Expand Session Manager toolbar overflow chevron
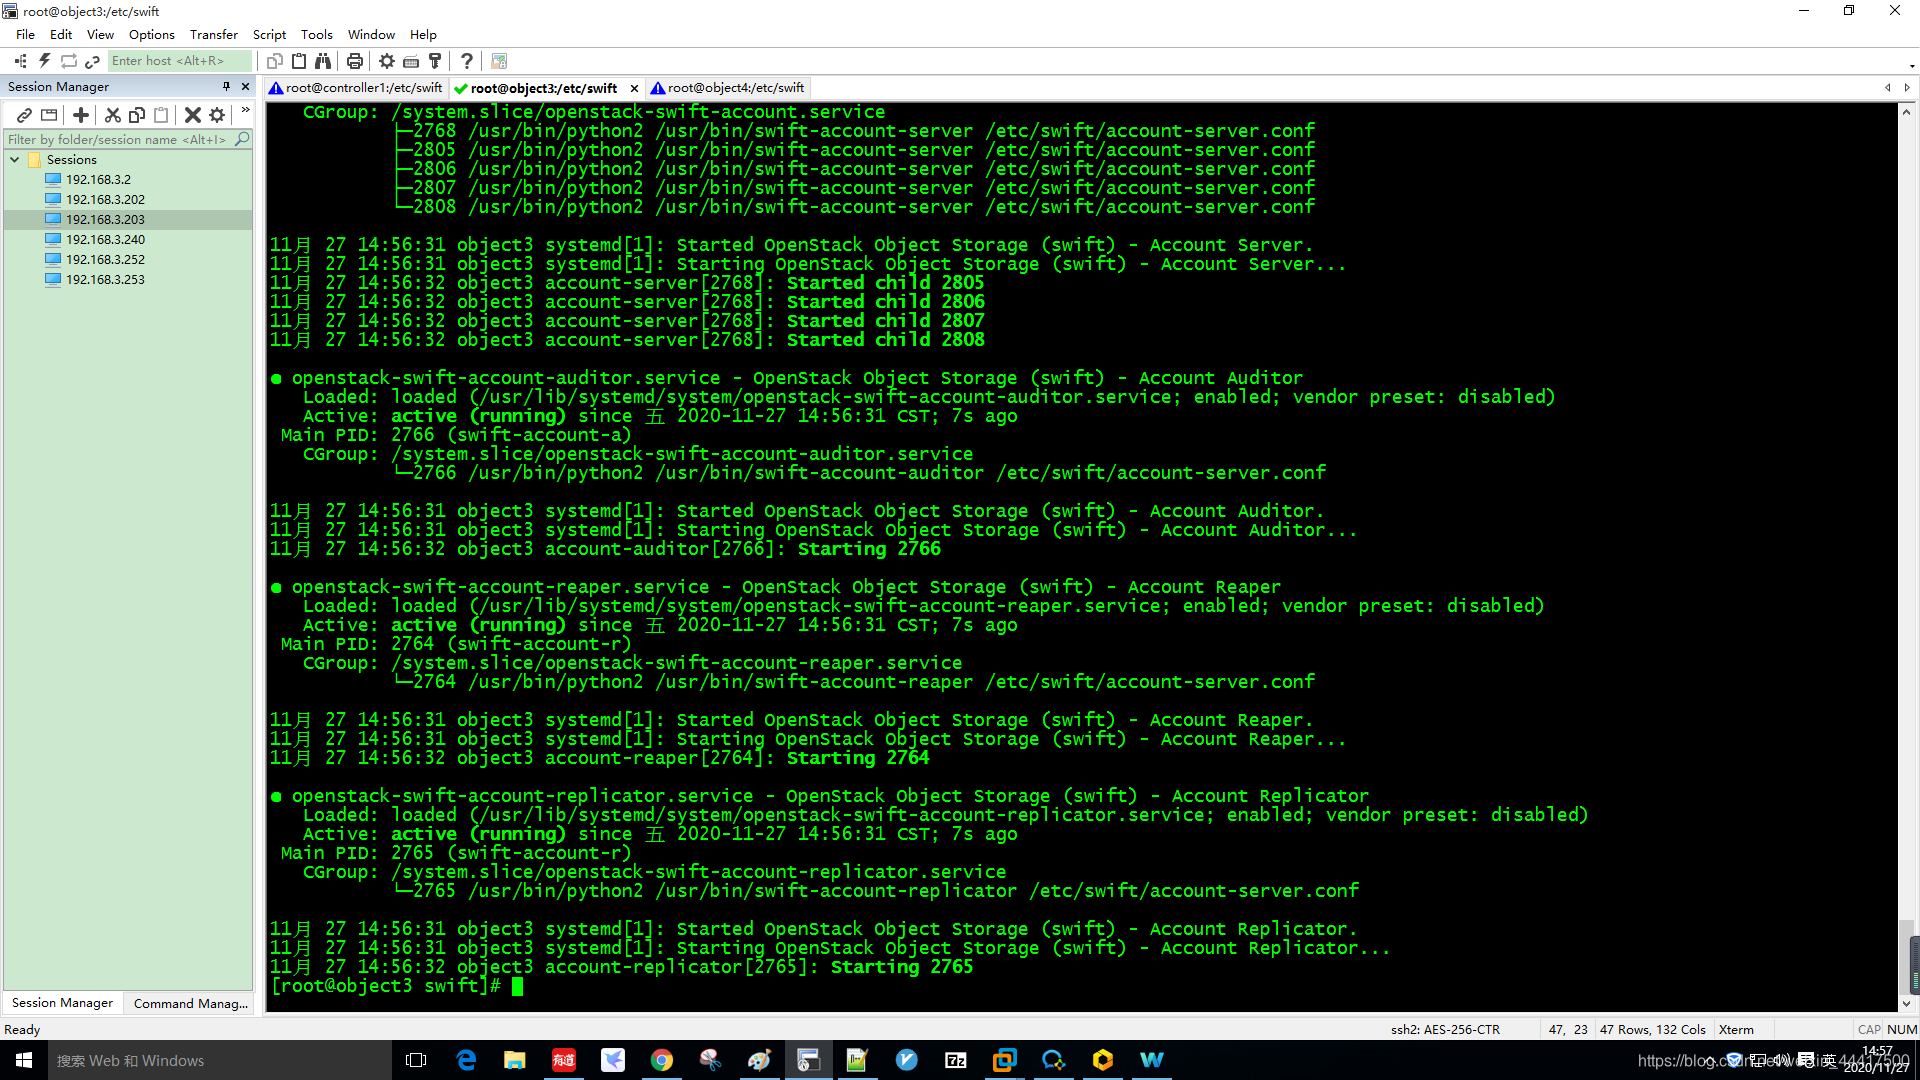The width and height of the screenshot is (1920, 1080). pyautogui.click(x=245, y=110)
